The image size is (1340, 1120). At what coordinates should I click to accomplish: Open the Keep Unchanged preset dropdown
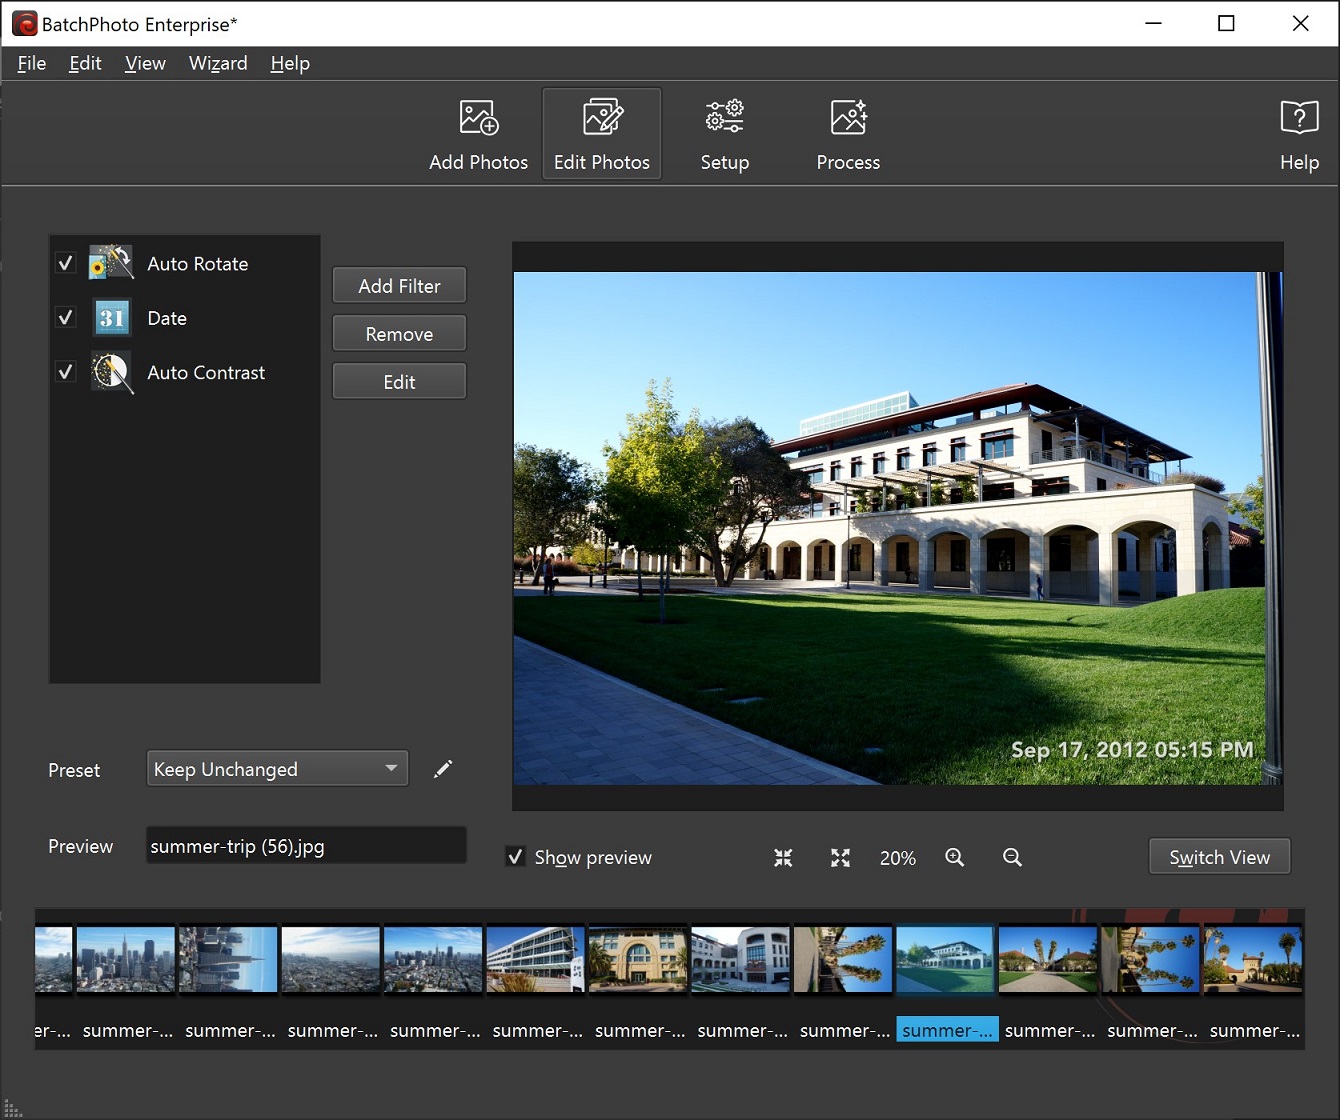pyautogui.click(x=277, y=768)
